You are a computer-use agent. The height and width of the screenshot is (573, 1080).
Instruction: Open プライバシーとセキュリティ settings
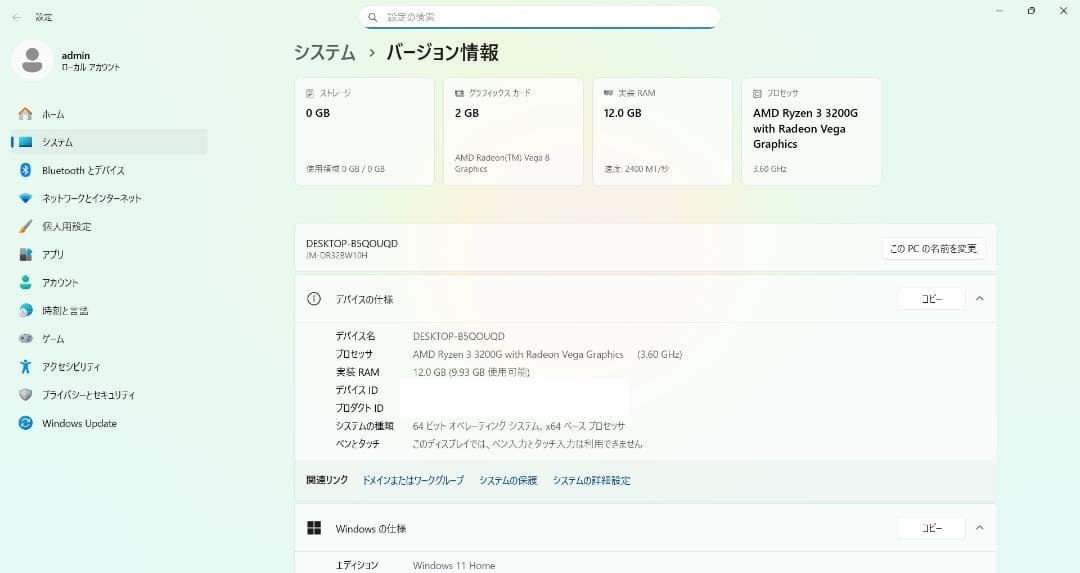pos(110,395)
